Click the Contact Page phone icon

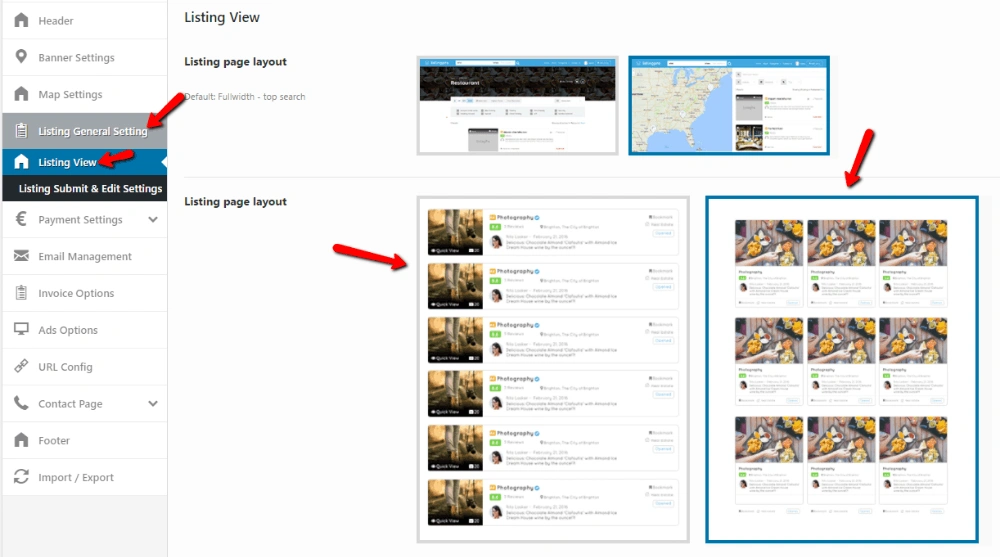(21, 404)
